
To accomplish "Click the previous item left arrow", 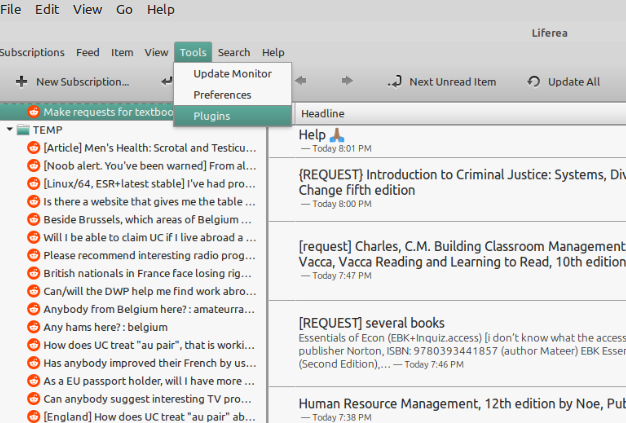I will [x=300, y=81].
